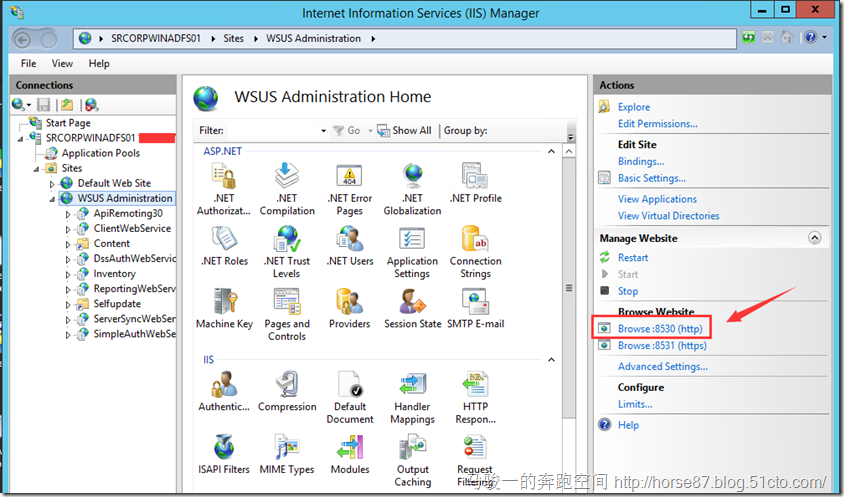Open .NET Trust Levels feature
Screen dimensions: 844x497
287,252
